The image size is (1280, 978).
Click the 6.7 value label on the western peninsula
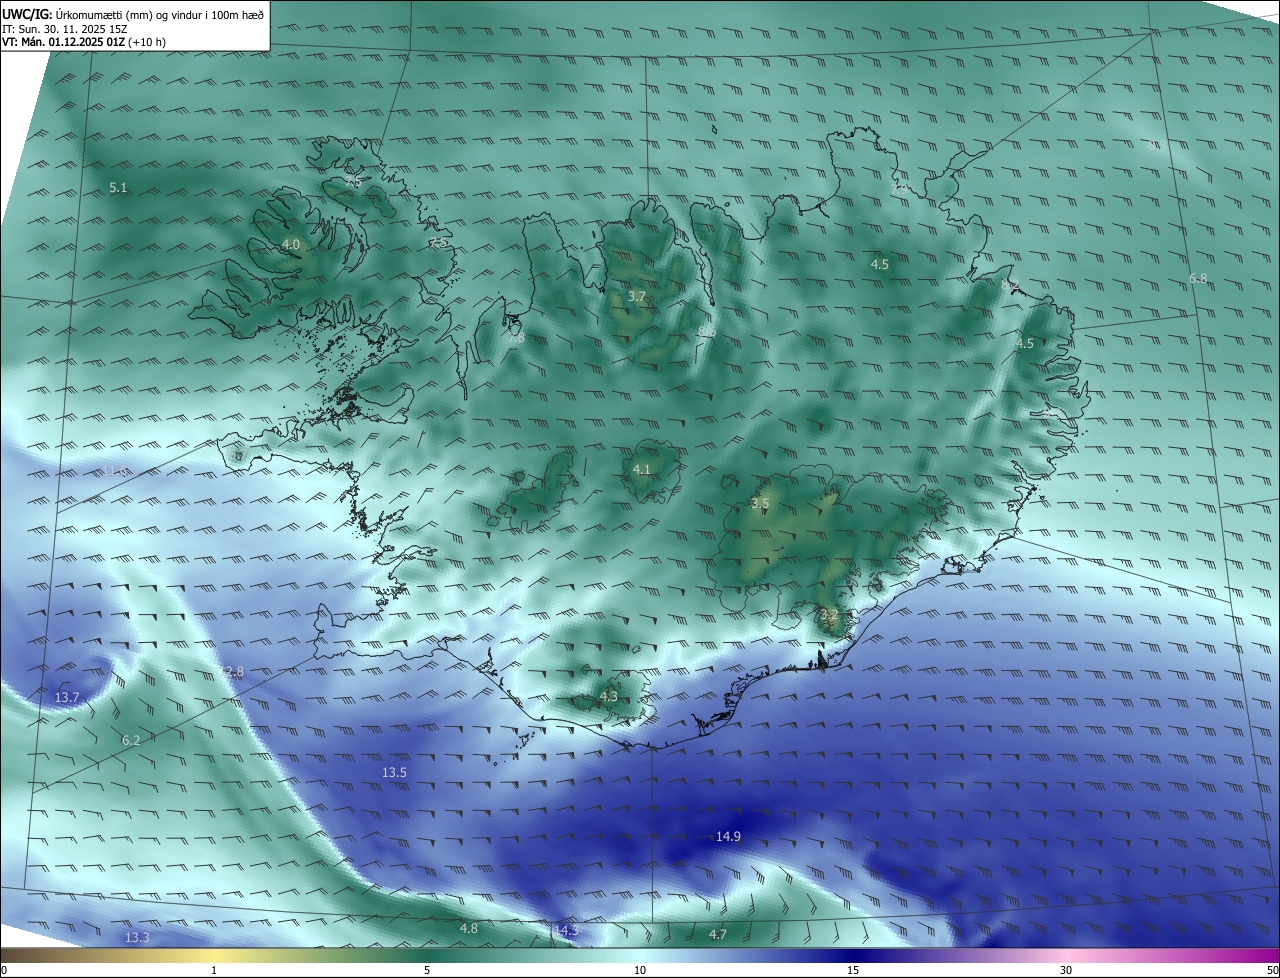238,456
